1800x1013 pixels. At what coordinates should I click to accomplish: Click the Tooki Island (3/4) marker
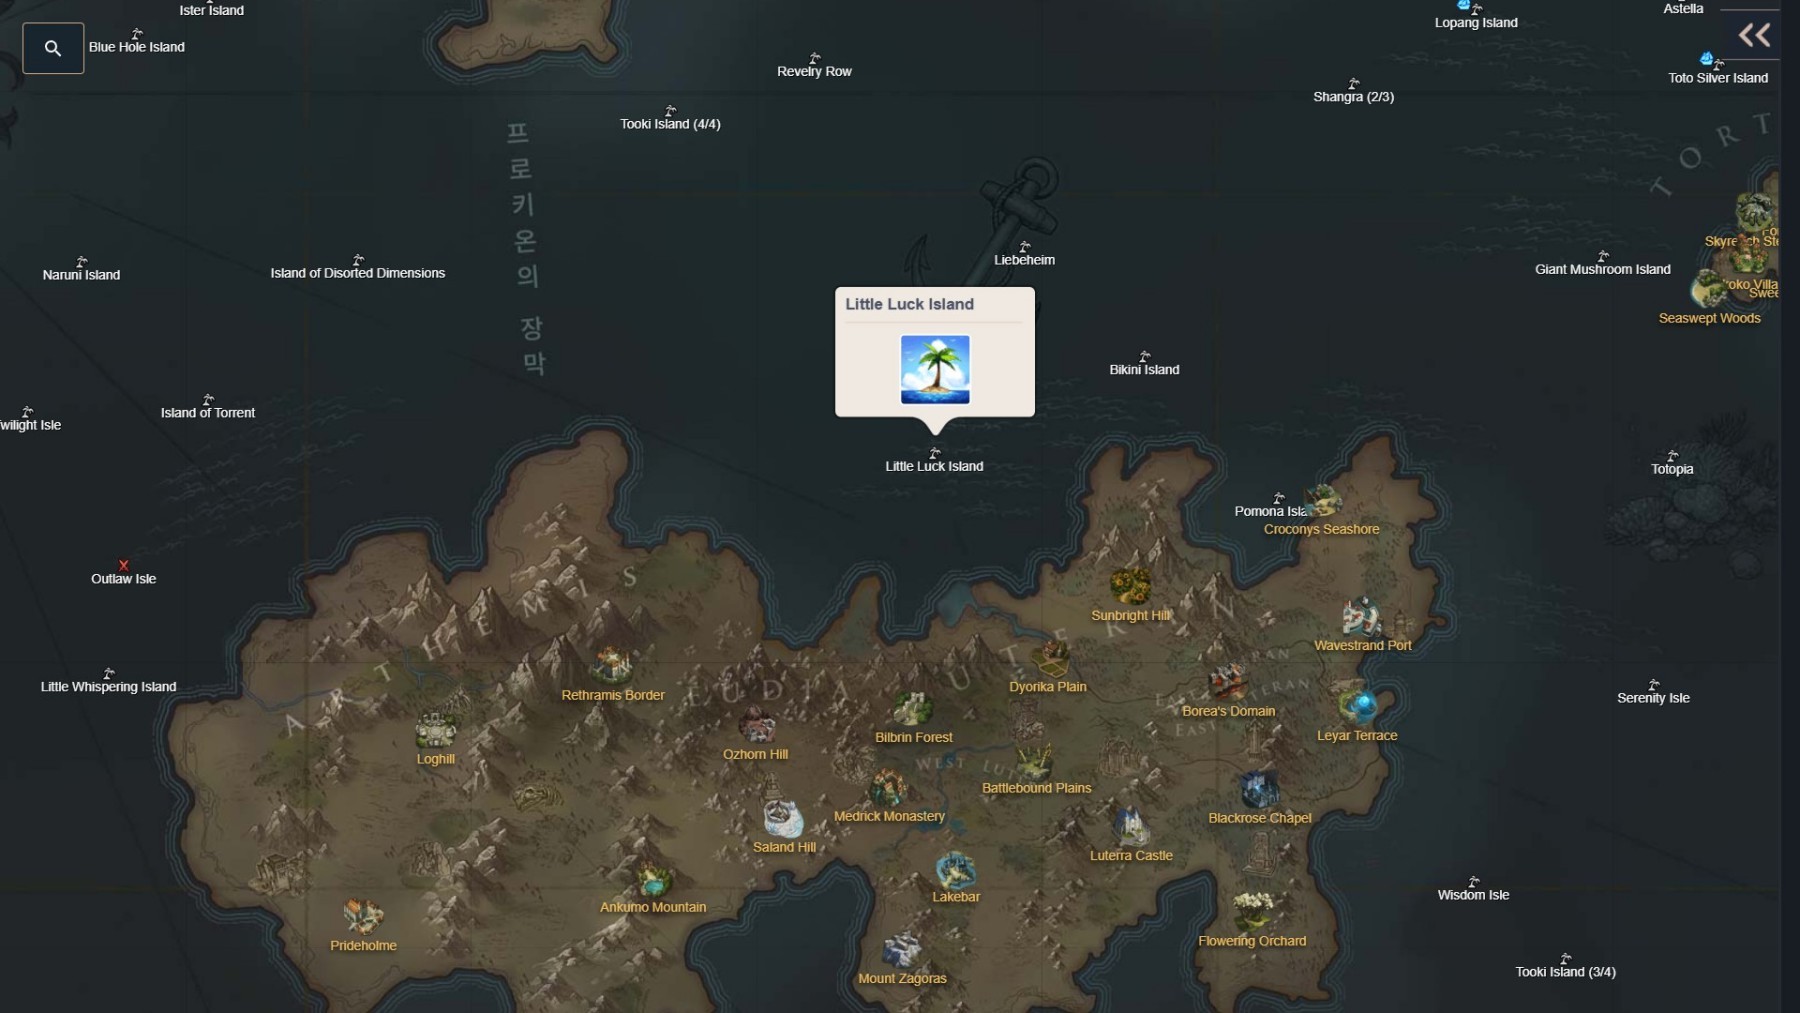point(1565,958)
